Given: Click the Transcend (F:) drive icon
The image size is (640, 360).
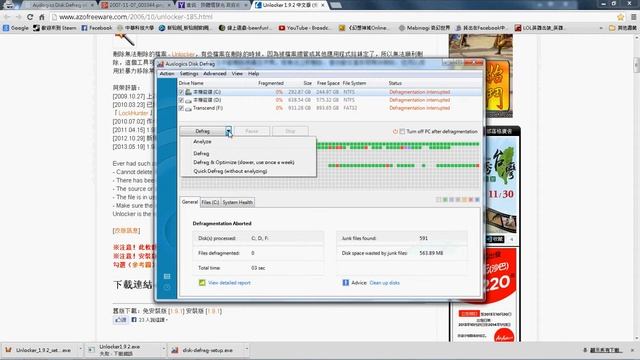Looking at the screenshot, I should (188, 109).
